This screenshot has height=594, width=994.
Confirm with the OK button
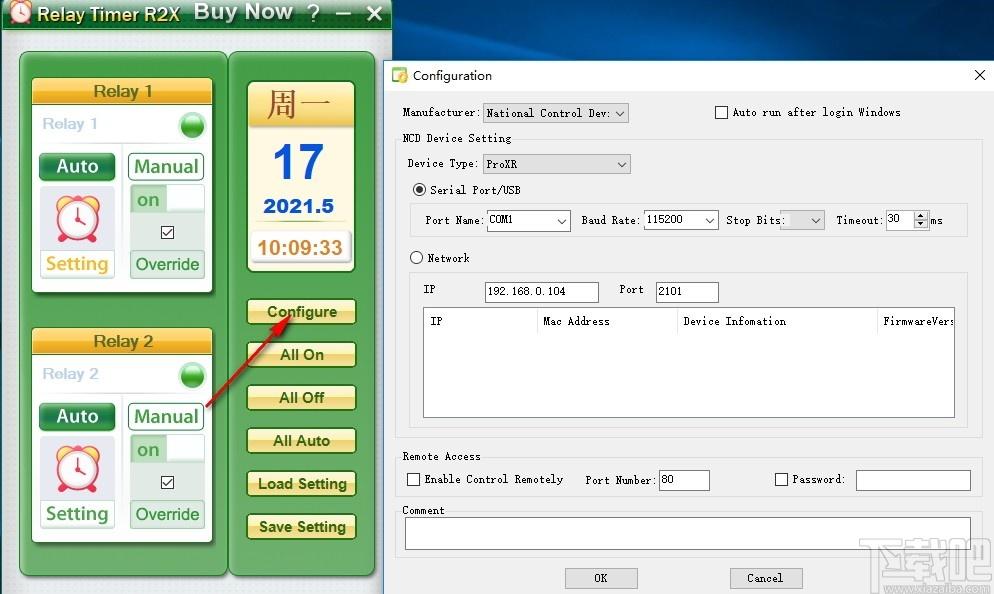coord(601,578)
